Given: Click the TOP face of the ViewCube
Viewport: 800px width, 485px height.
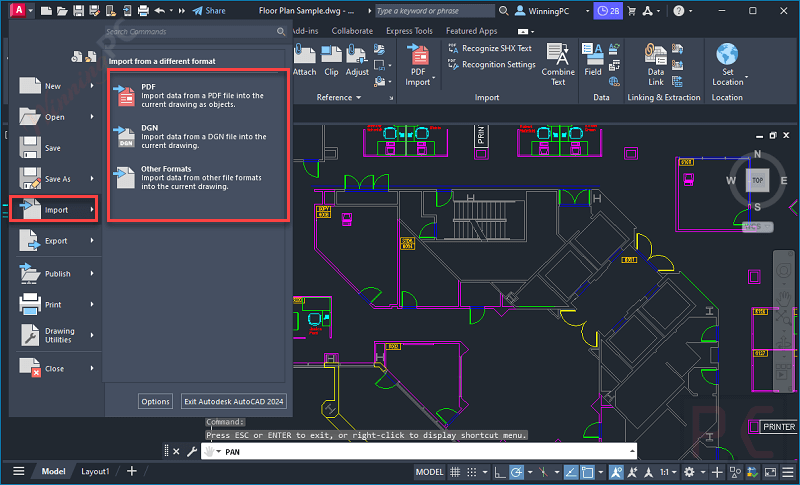Looking at the screenshot, I should coord(758,180).
